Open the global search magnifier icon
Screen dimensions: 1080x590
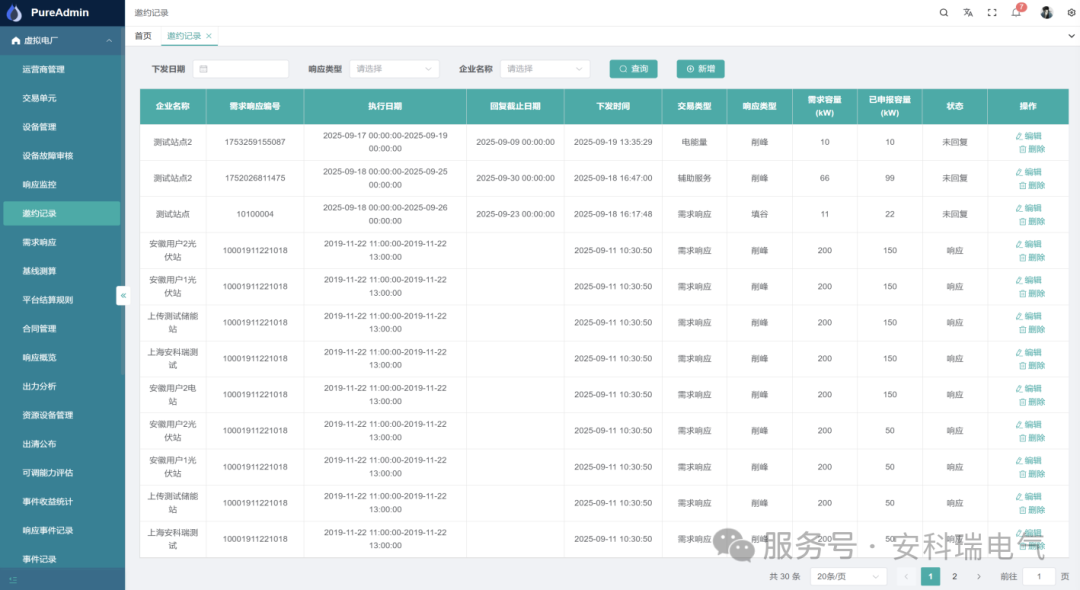click(x=944, y=12)
